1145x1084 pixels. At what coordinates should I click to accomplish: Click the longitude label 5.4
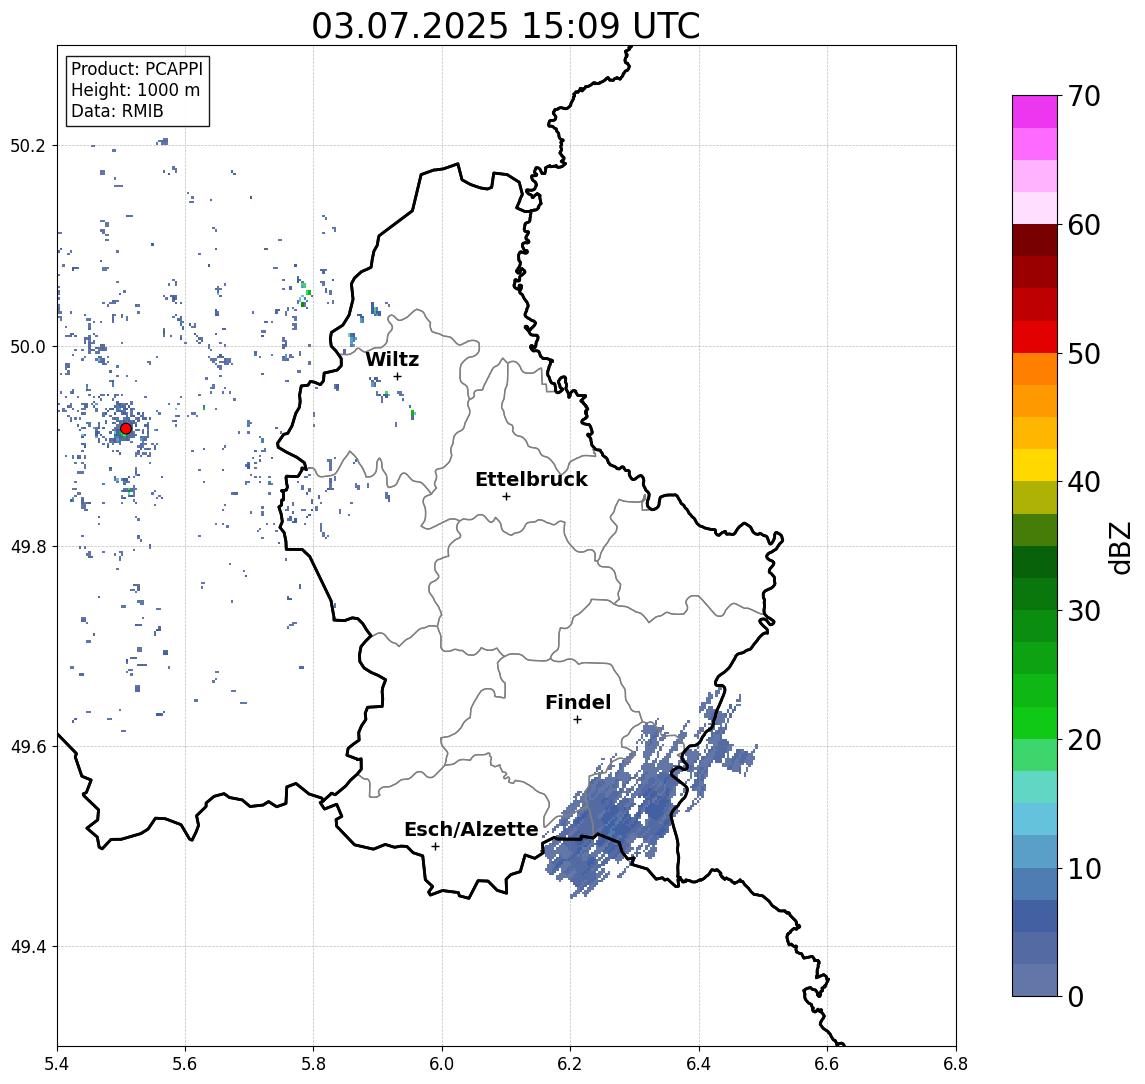pyautogui.click(x=57, y=1064)
